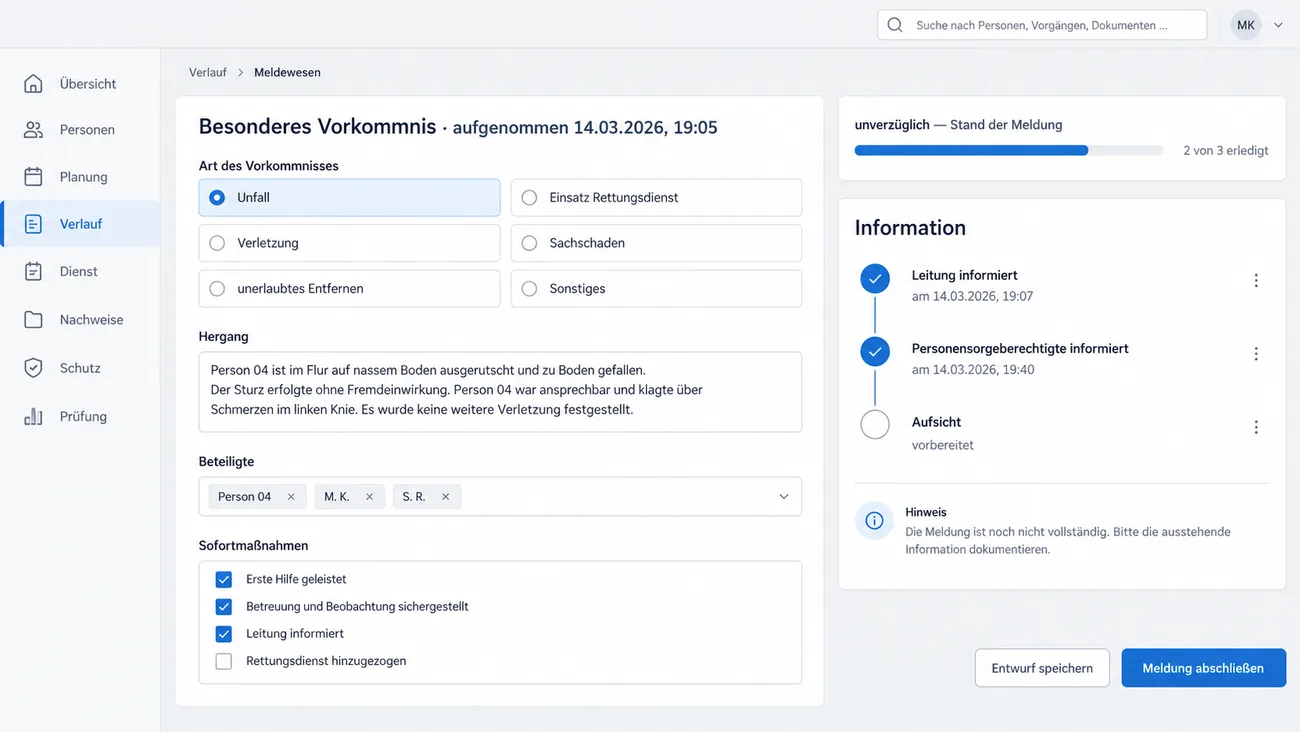Select the Sachschaden radio option

(656, 243)
